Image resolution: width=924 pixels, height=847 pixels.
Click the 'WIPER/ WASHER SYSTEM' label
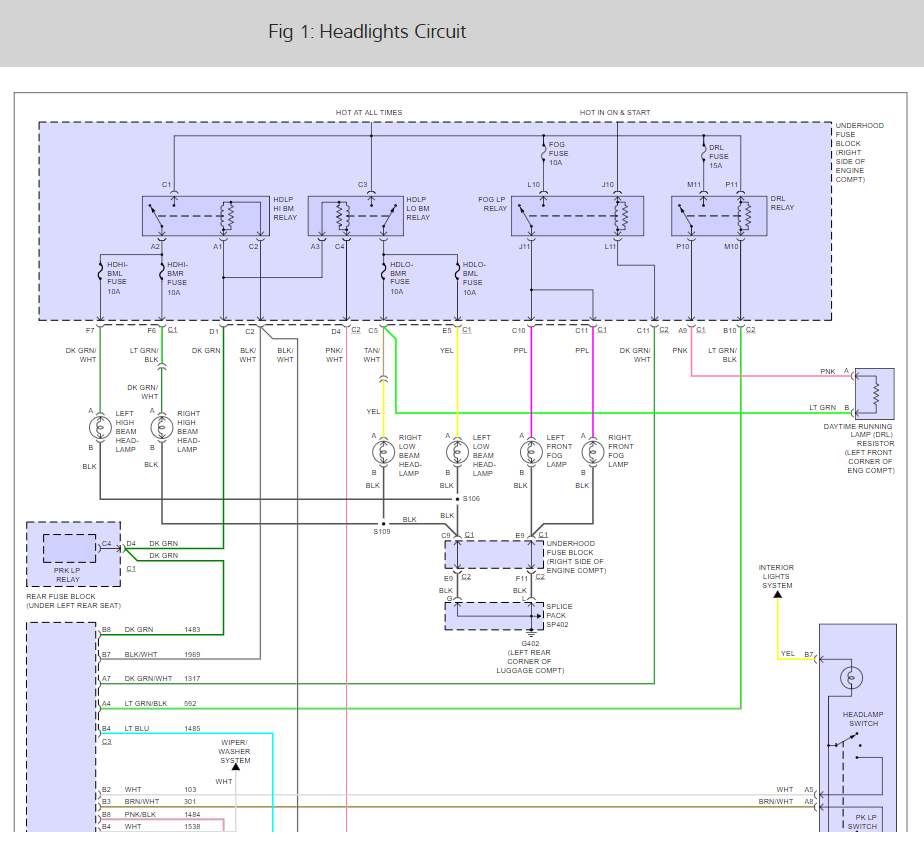point(235,752)
